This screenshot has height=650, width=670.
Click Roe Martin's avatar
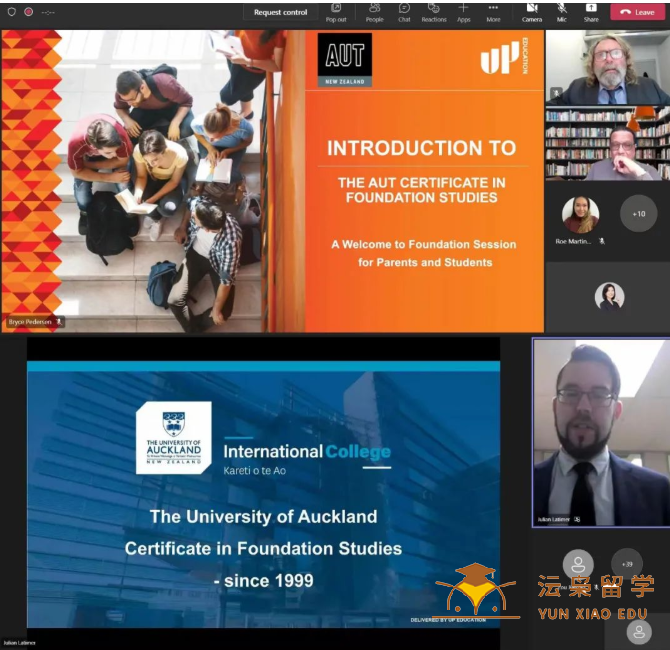tap(580, 215)
